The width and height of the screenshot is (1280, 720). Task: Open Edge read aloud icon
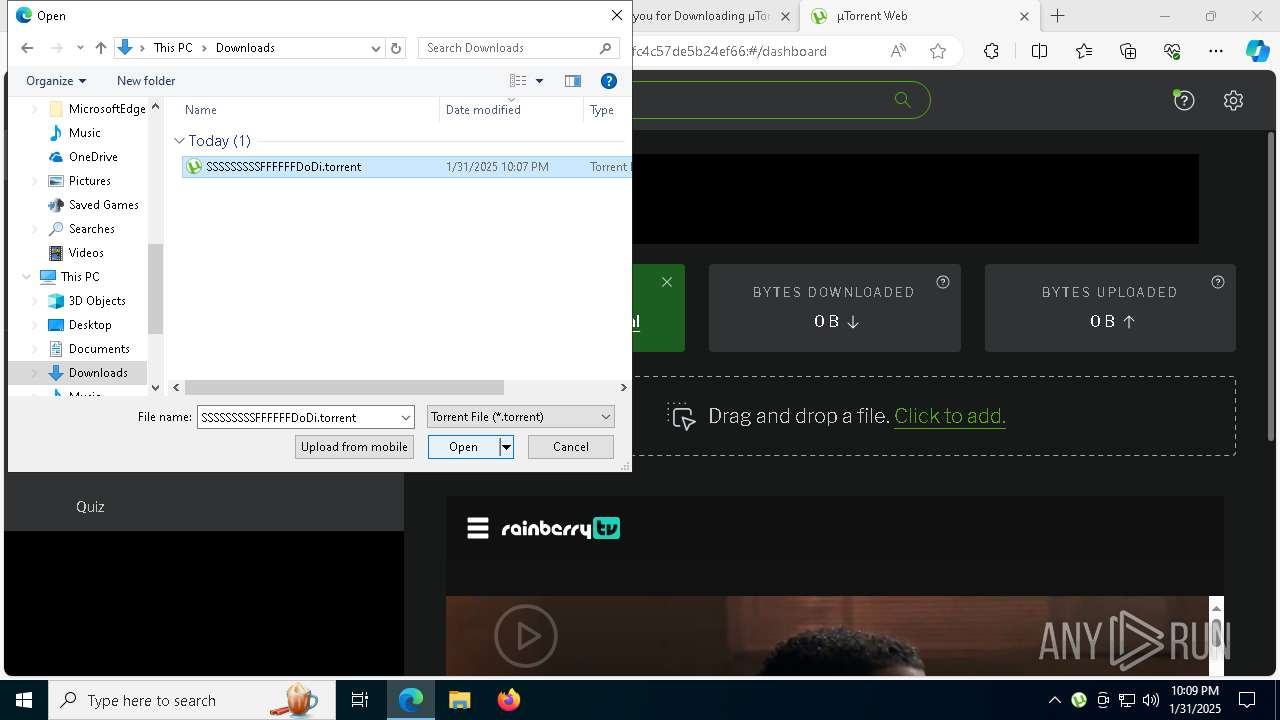click(x=898, y=51)
